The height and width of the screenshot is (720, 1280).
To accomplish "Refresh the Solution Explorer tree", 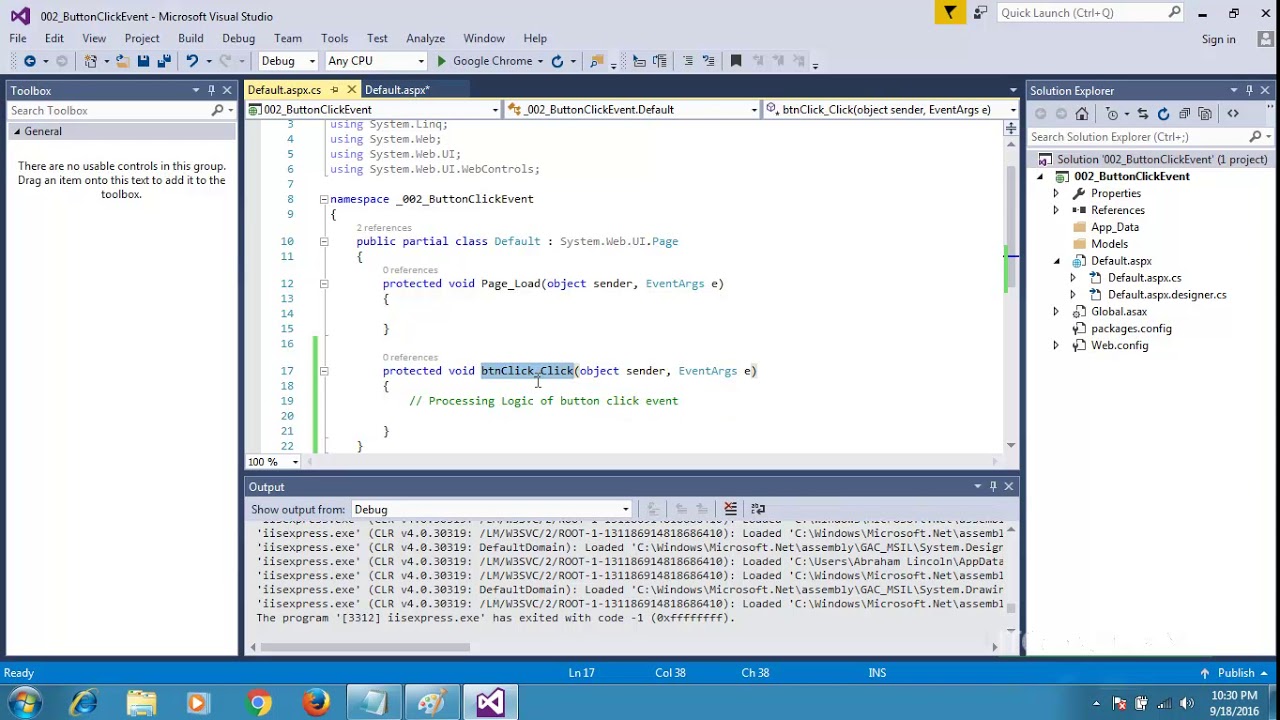I will pos(1163,114).
